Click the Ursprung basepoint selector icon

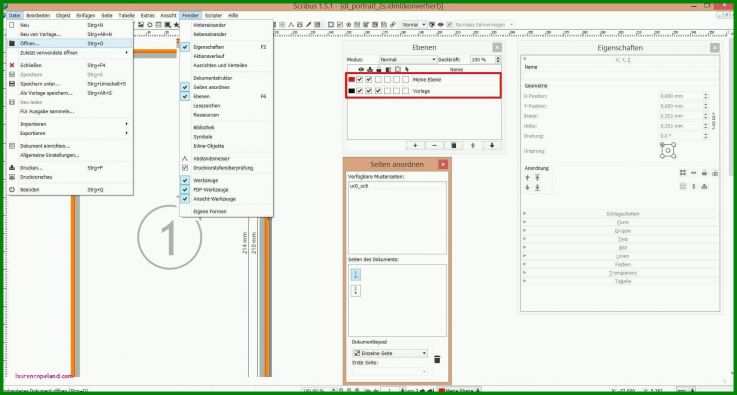coord(667,150)
